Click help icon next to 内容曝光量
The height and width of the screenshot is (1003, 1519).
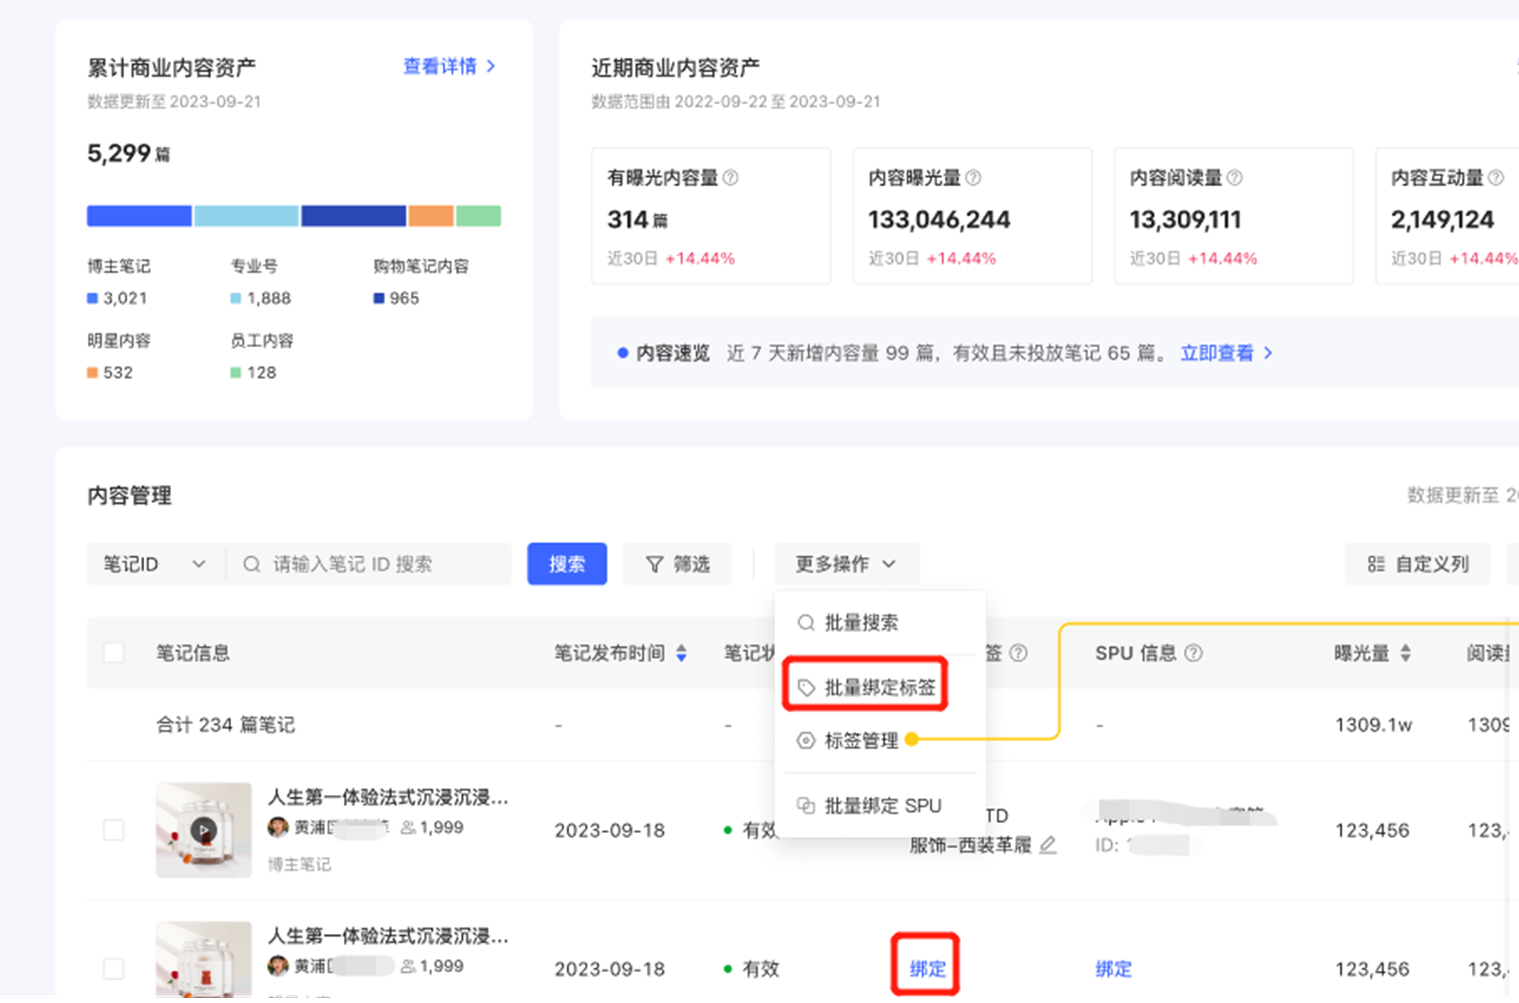click(973, 178)
